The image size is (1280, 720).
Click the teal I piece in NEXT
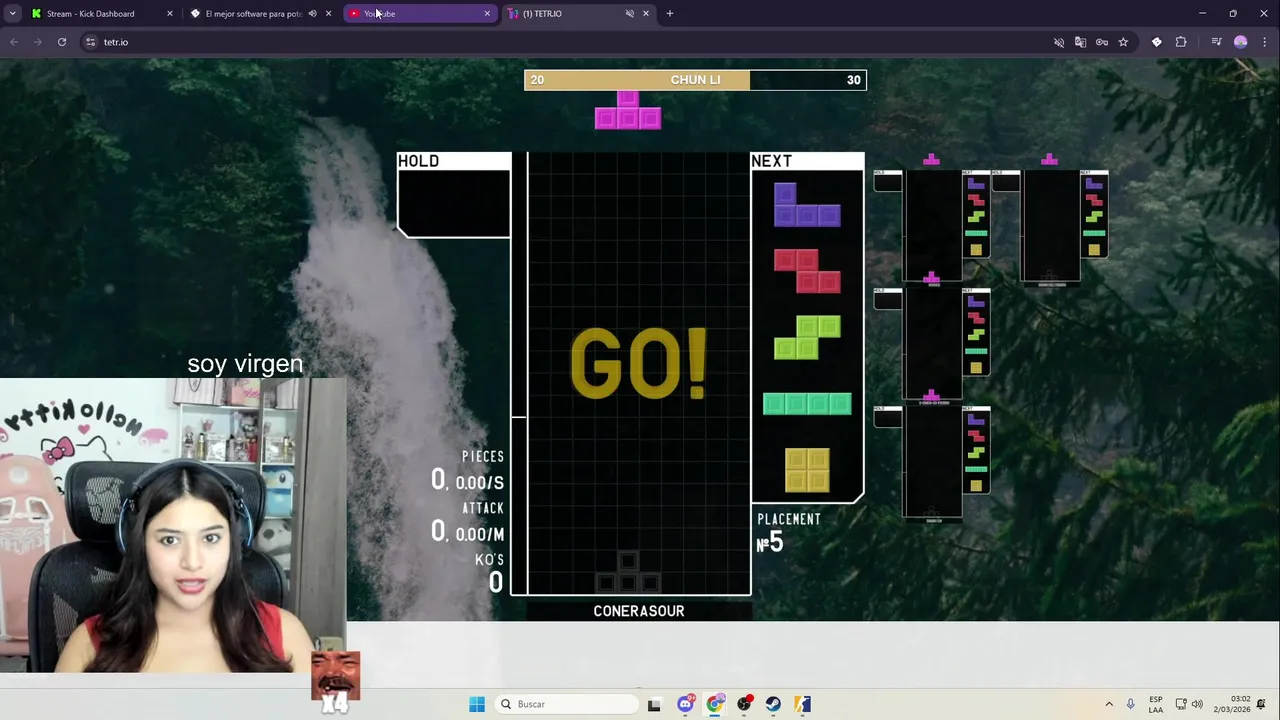[x=807, y=404]
